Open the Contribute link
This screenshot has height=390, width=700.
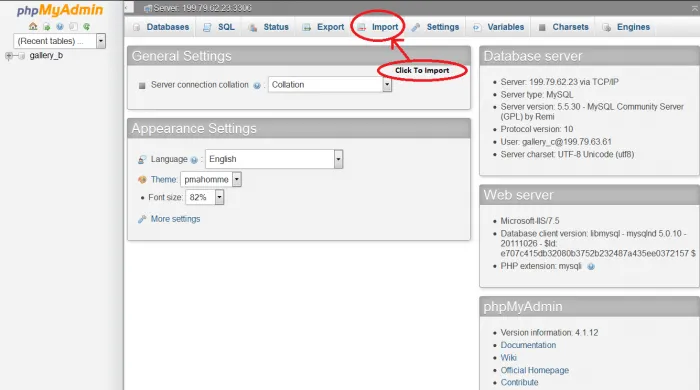[x=519, y=382]
